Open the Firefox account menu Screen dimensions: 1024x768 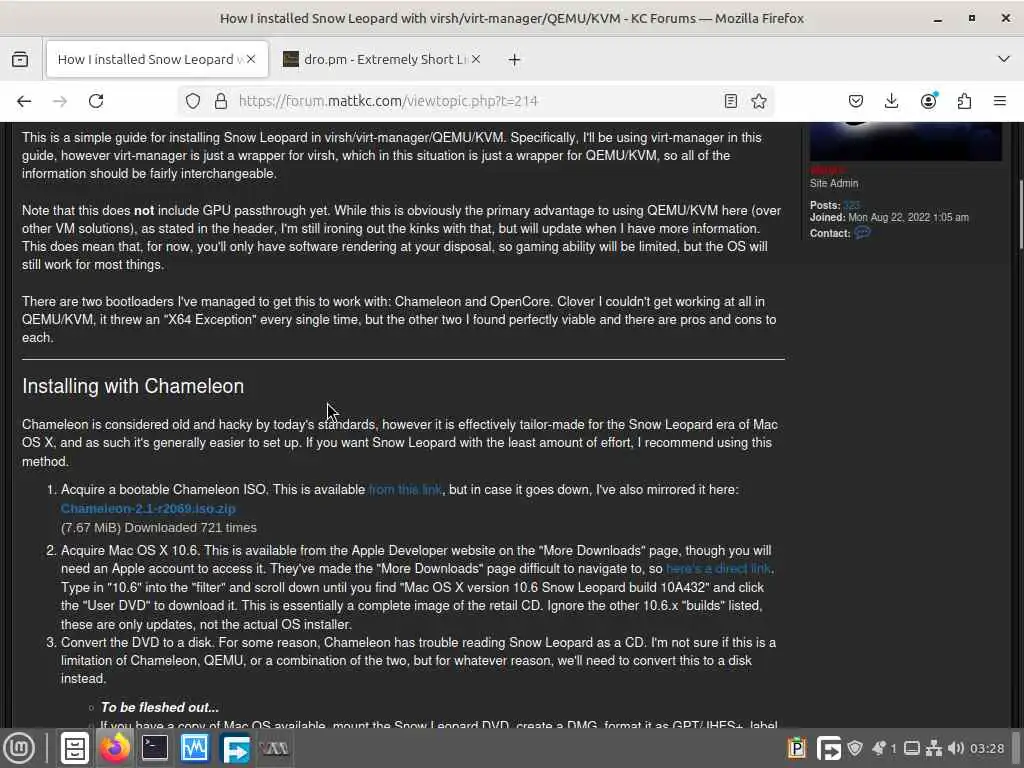pyautogui.click(x=928, y=101)
